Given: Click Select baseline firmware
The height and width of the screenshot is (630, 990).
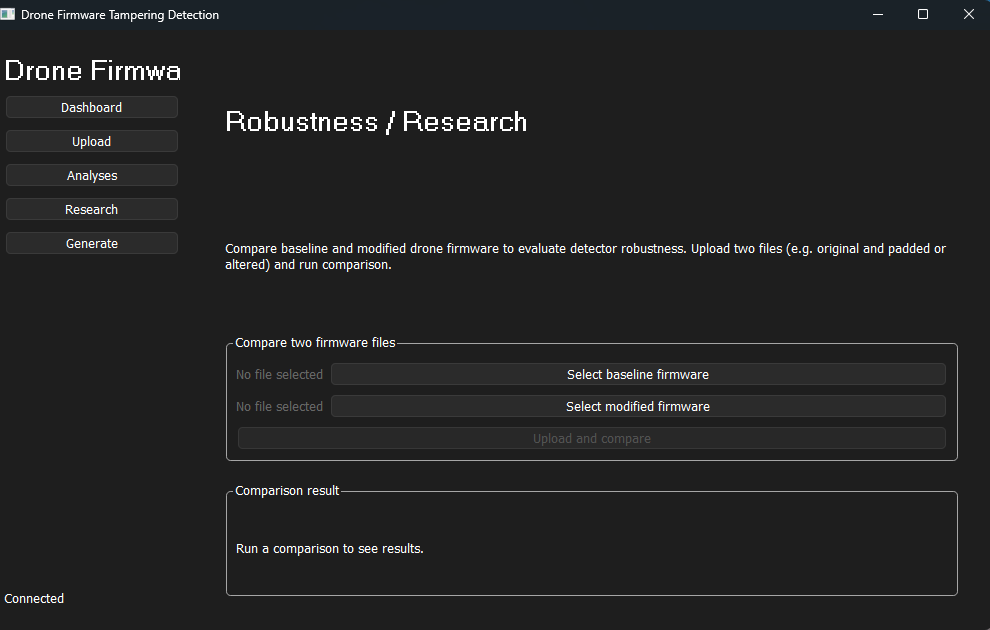Looking at the screenshot, I should point(637,374).
